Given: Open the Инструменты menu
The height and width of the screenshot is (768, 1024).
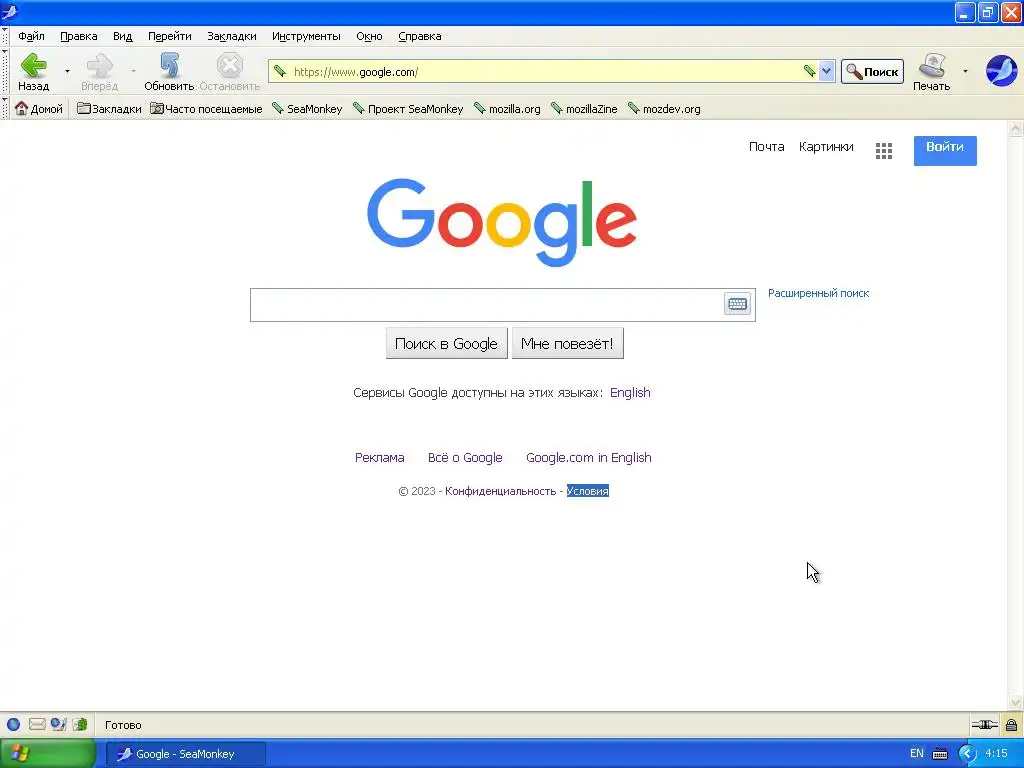Looking at the screenshot, I should [306, 37].
